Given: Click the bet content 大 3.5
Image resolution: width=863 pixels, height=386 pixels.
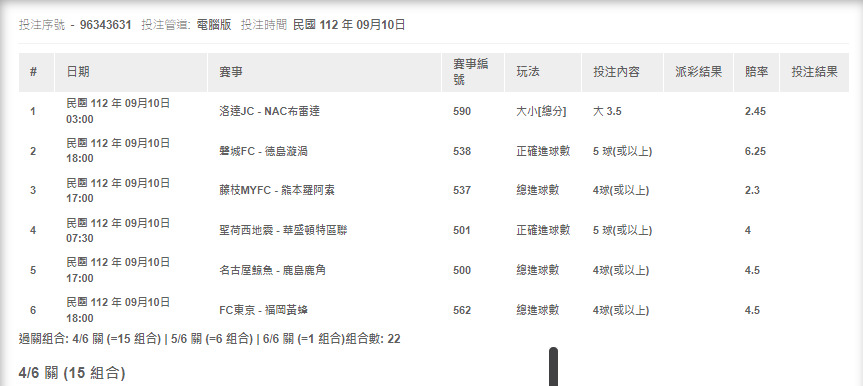Looking at the screenshot, I should tap(607, 111).
